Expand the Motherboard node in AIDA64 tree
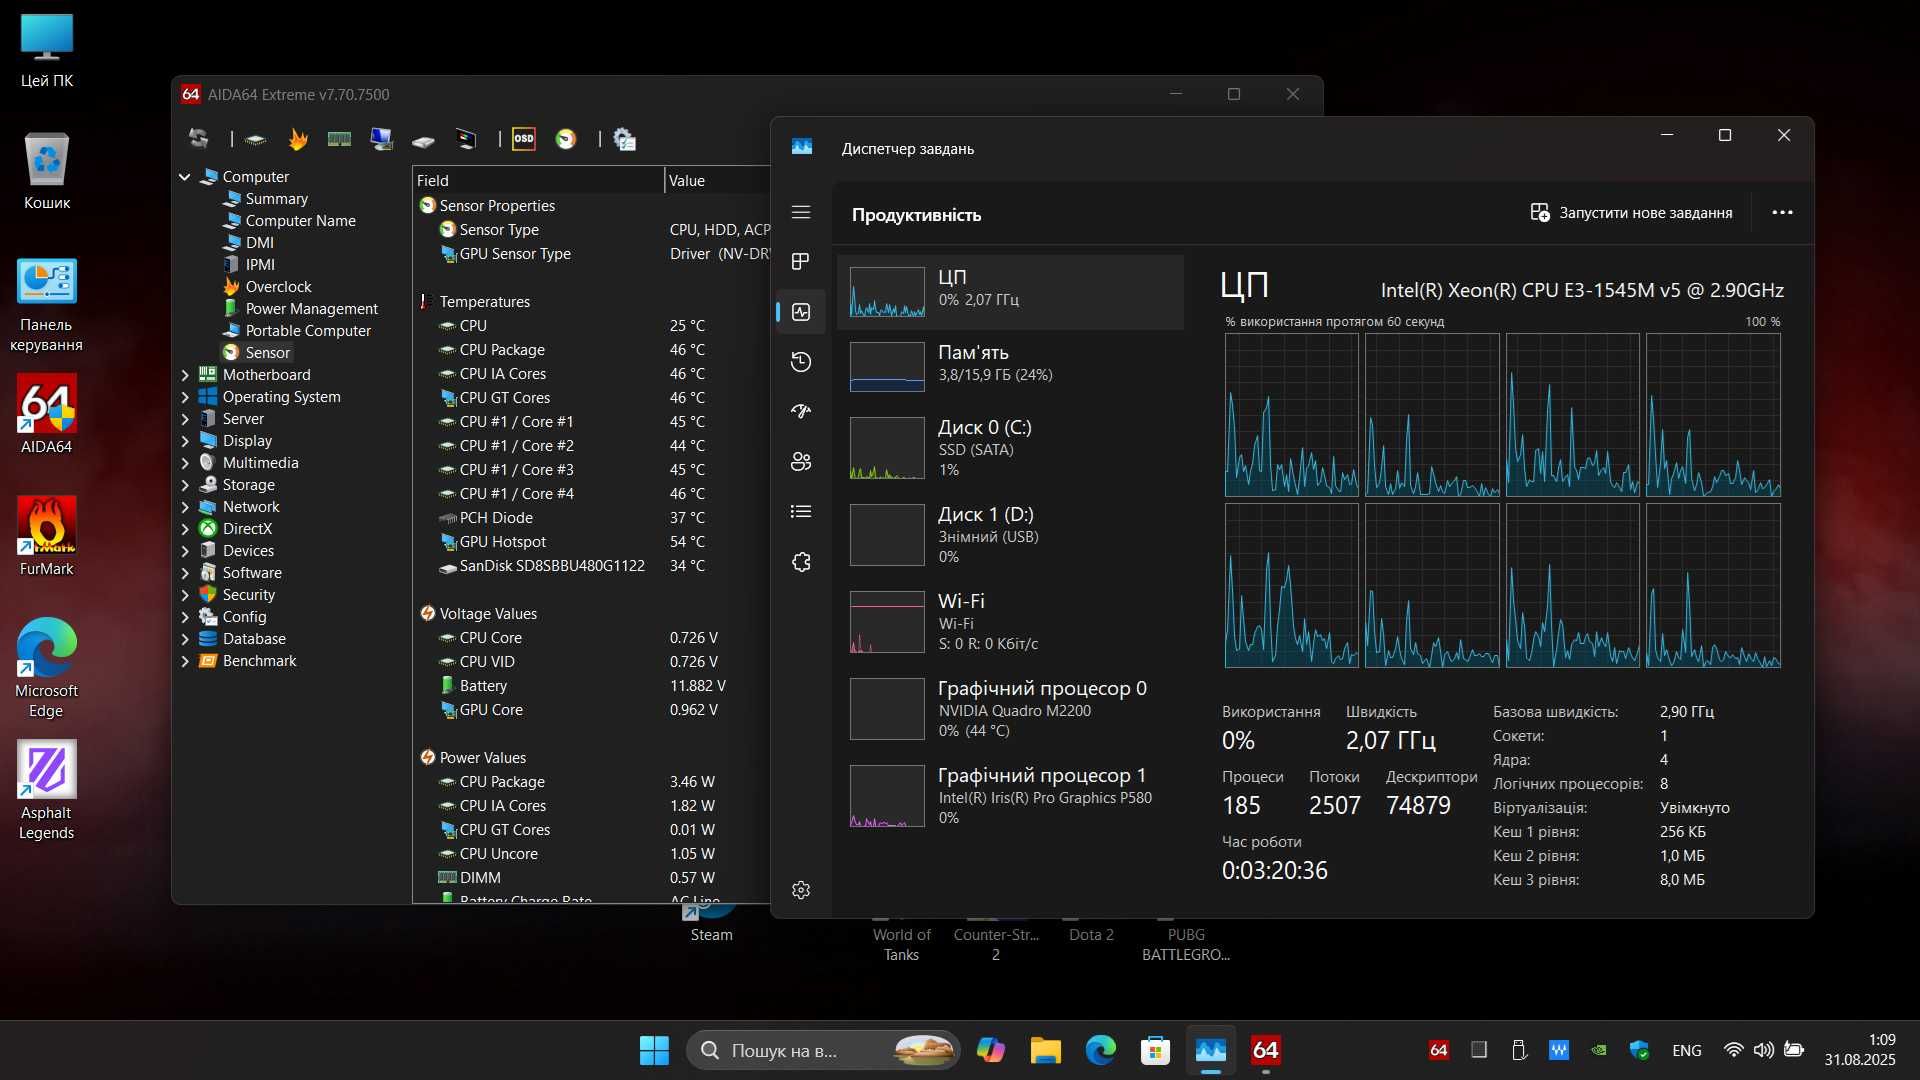Viewport: 1920px width, 1080px height. tap(185, 375)
